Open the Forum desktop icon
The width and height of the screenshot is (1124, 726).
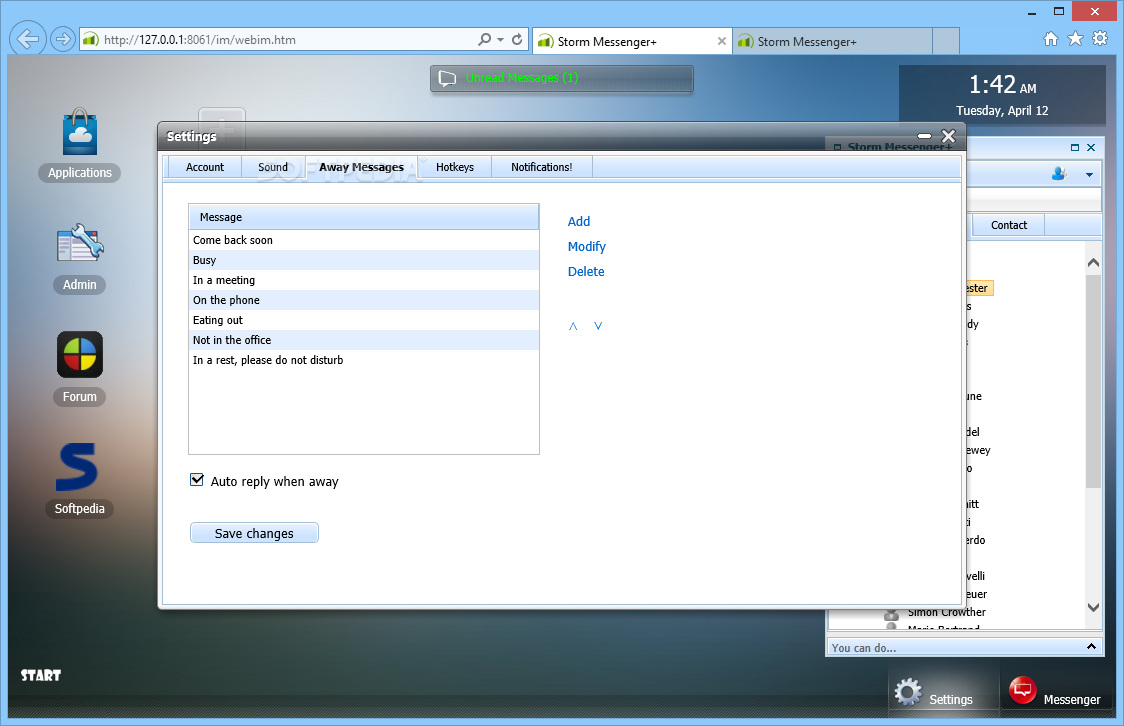pyautogui.click(x=80, y=355)
